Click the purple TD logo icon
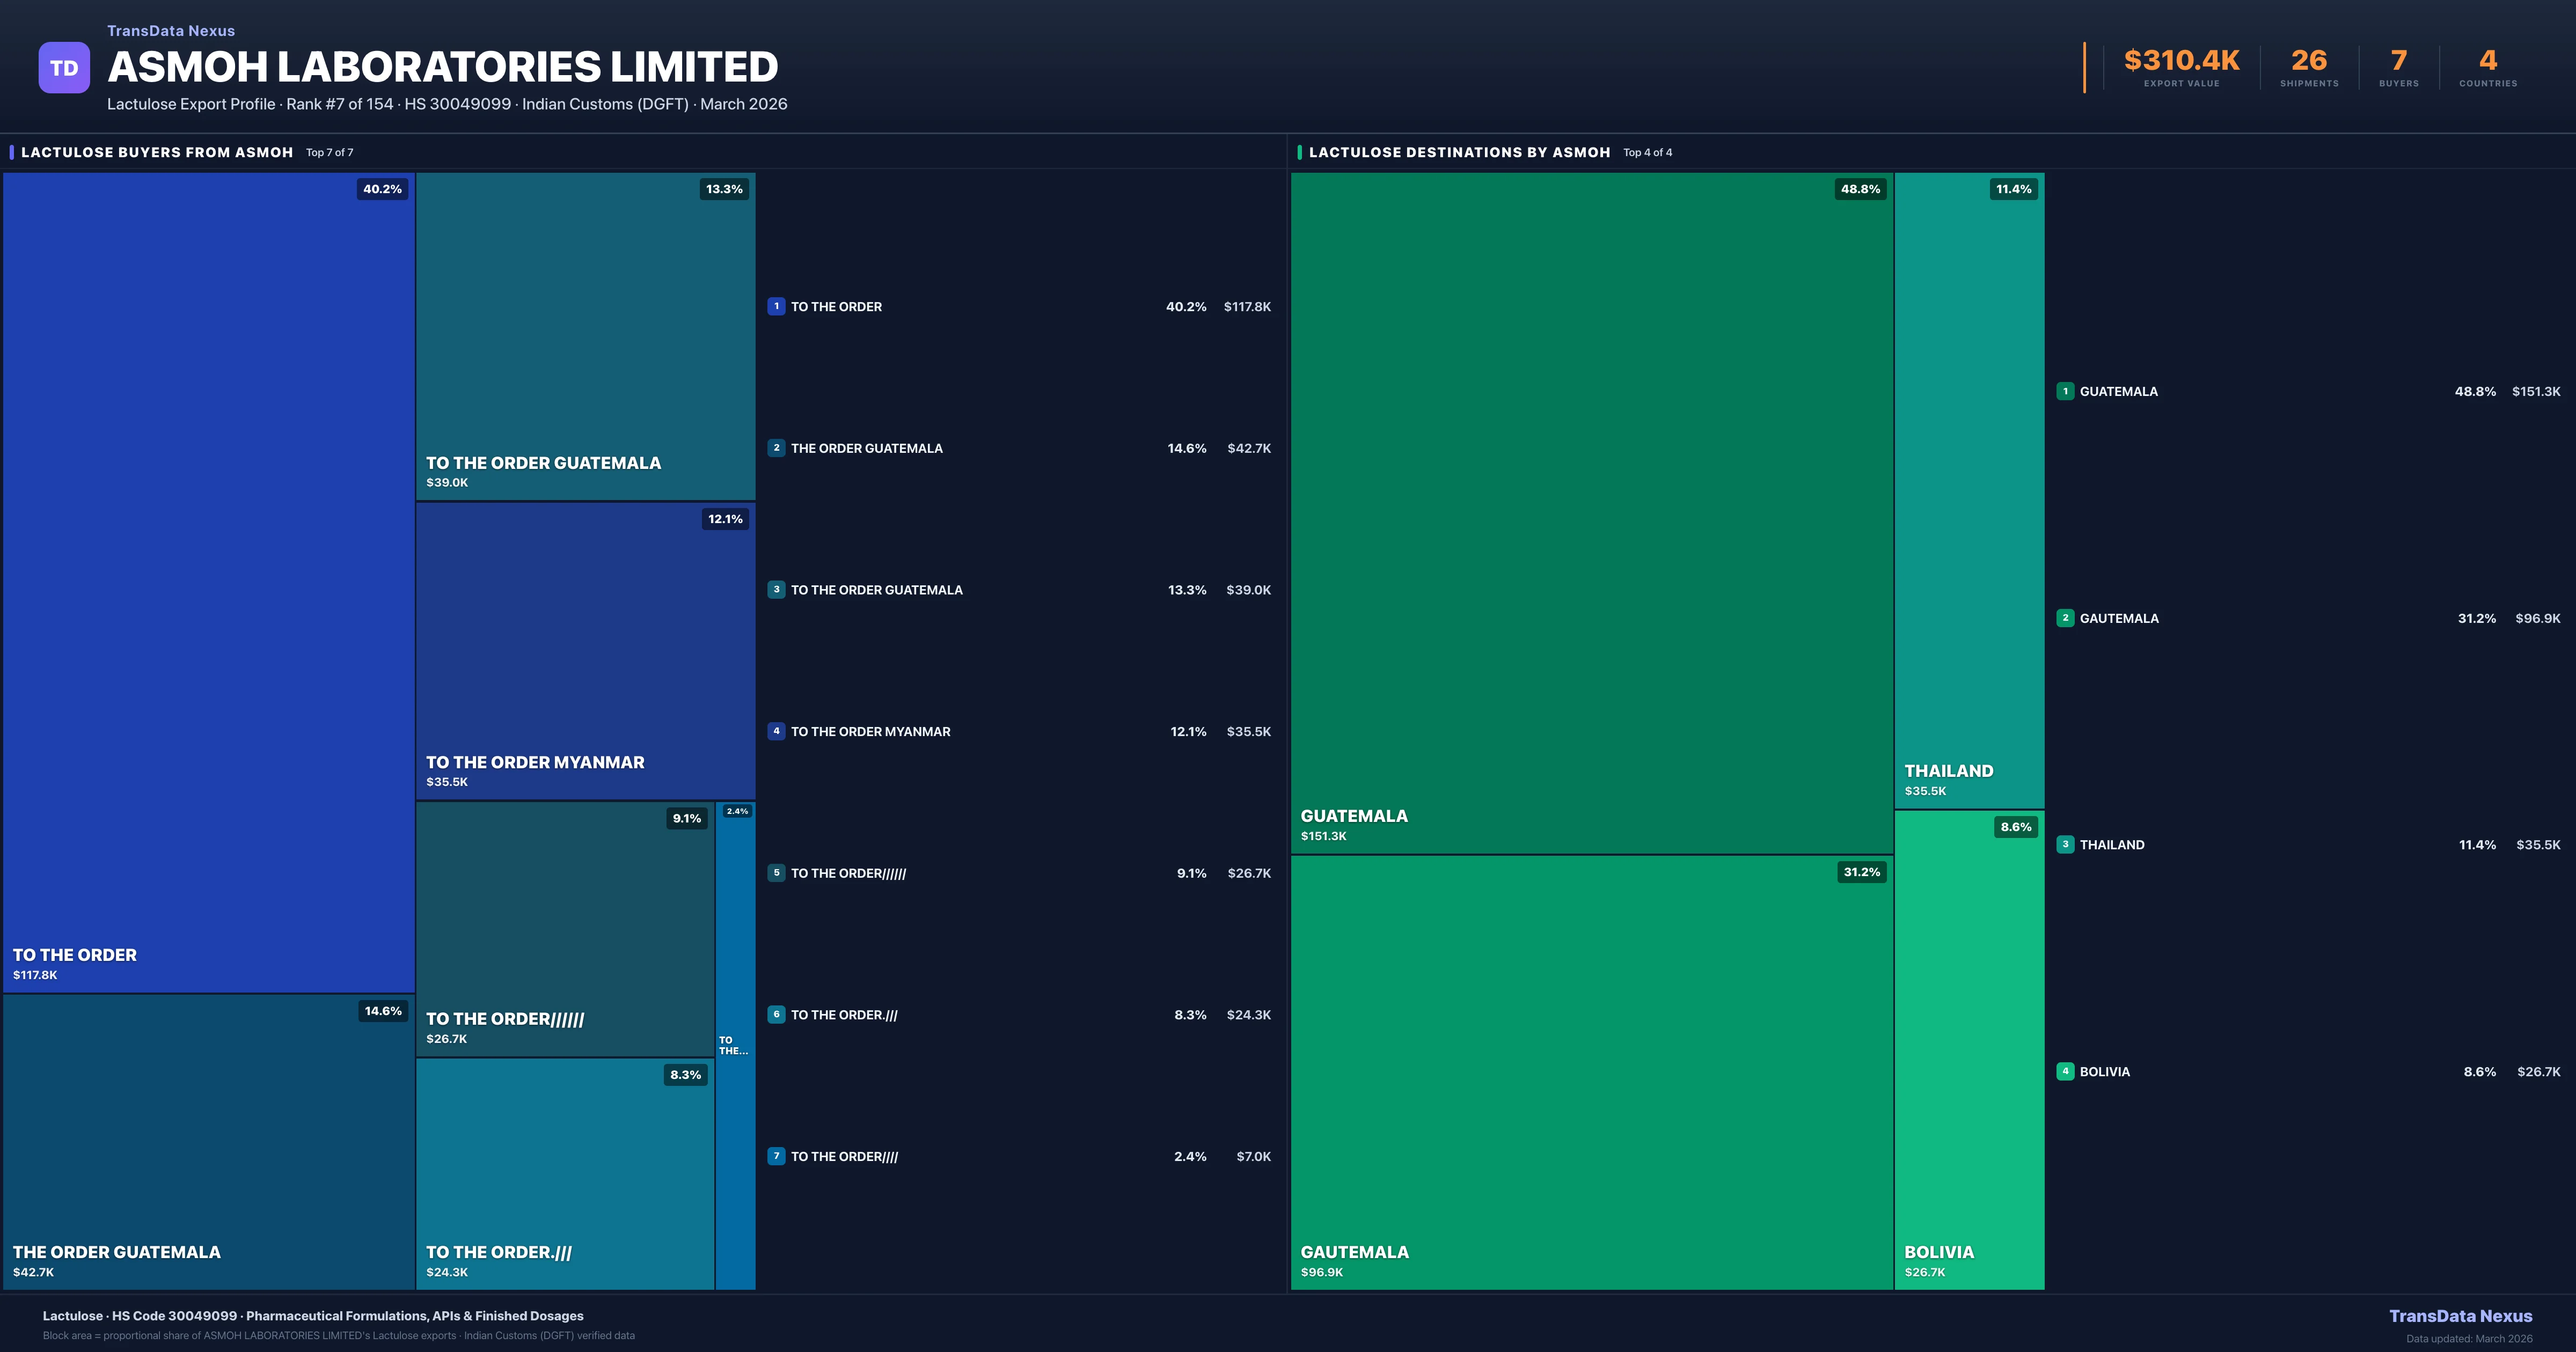 pos(64,68)
